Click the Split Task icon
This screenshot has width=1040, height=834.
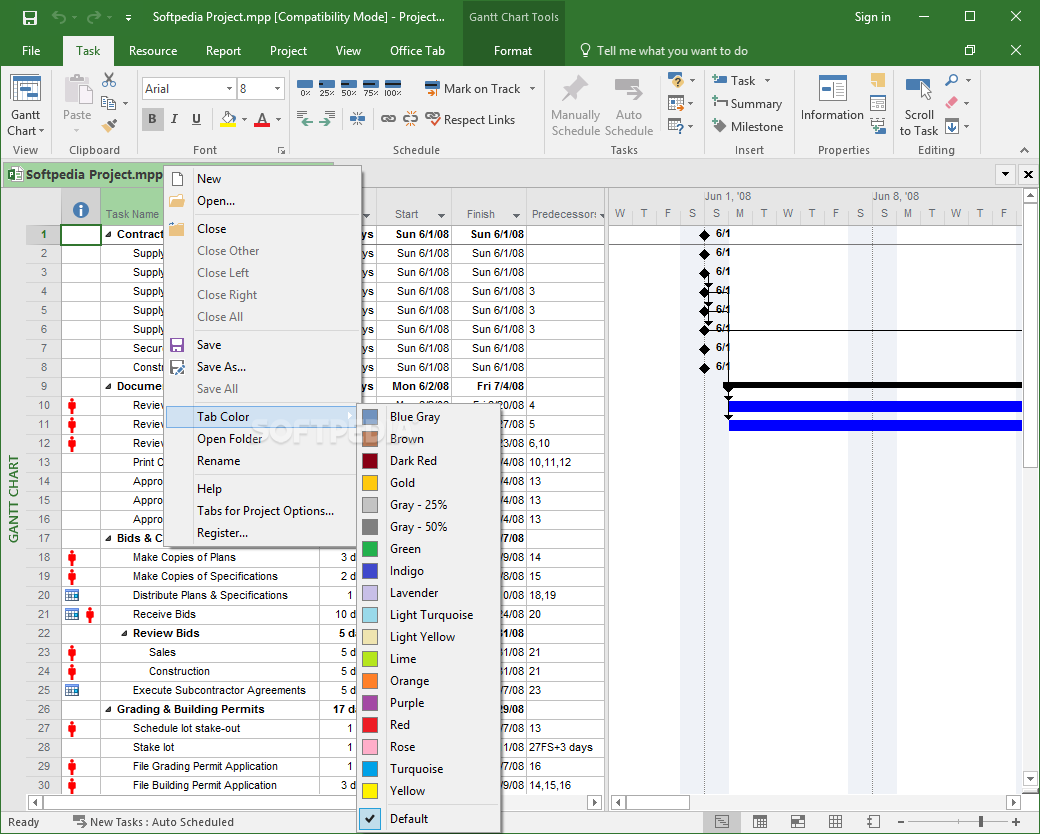click(358, 119)
